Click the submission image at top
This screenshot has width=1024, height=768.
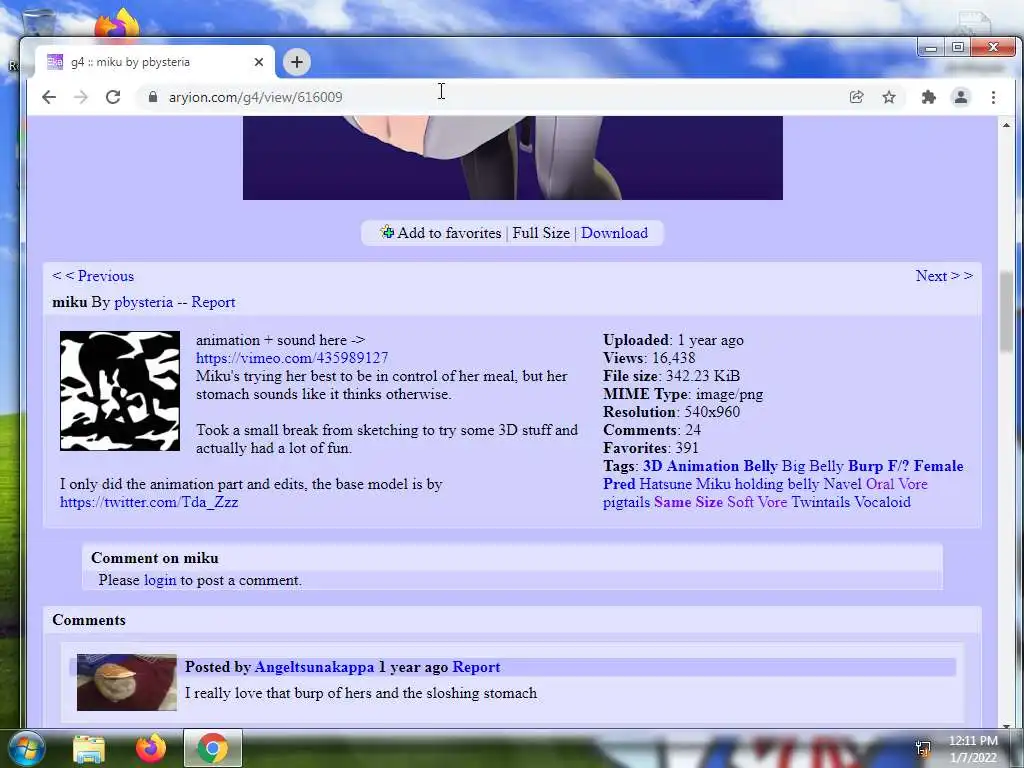513,158
